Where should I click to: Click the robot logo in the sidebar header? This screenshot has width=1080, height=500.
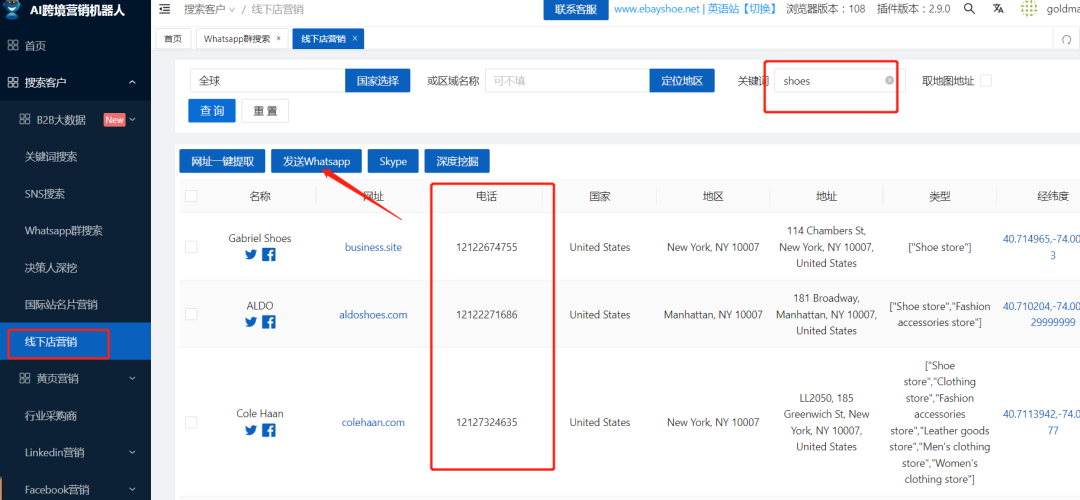point(12,9)
